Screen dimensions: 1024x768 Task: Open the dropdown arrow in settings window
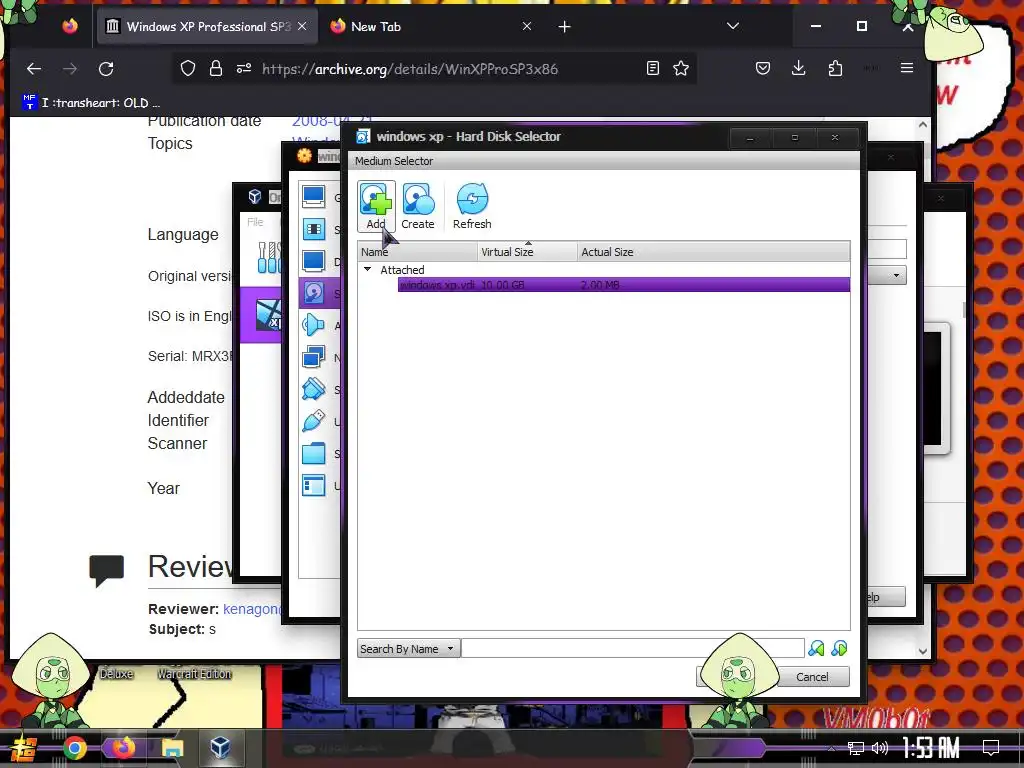[x=896, y=276]
